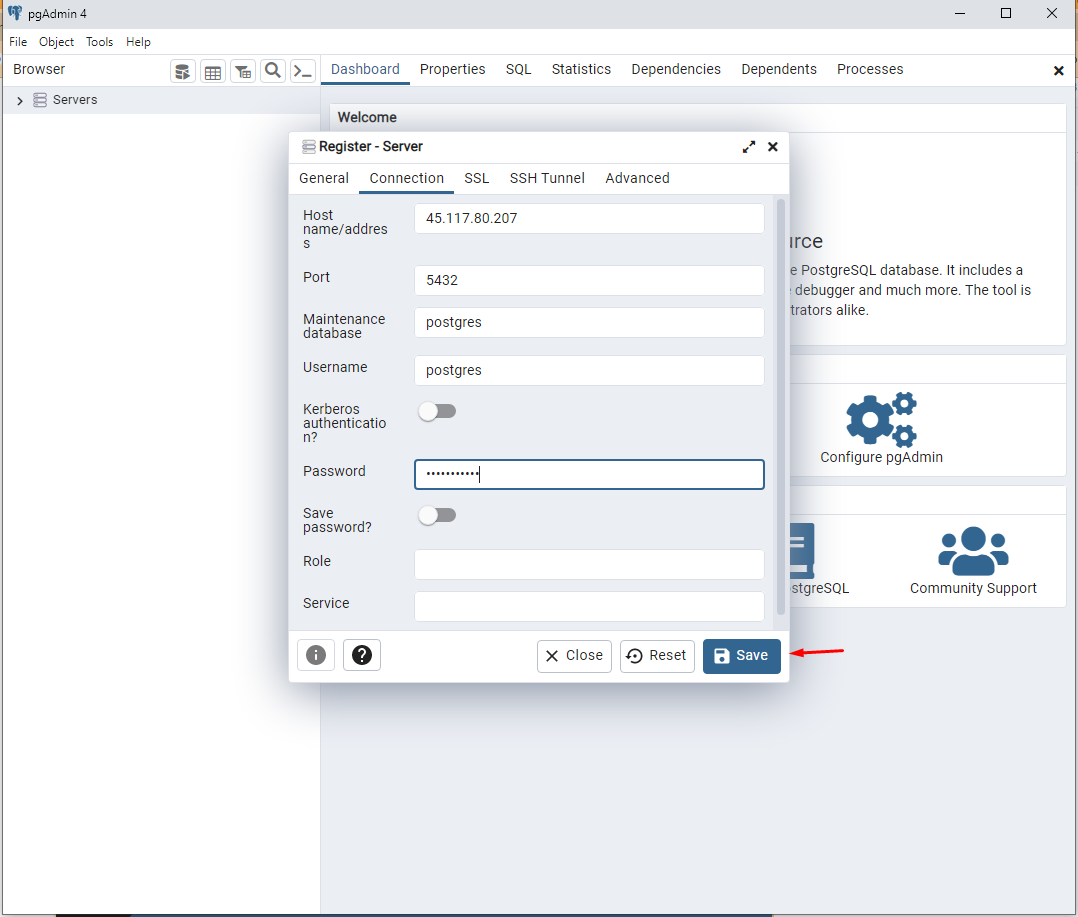Click the Browser panel title

pyautogui.click(x=39, y=69)
